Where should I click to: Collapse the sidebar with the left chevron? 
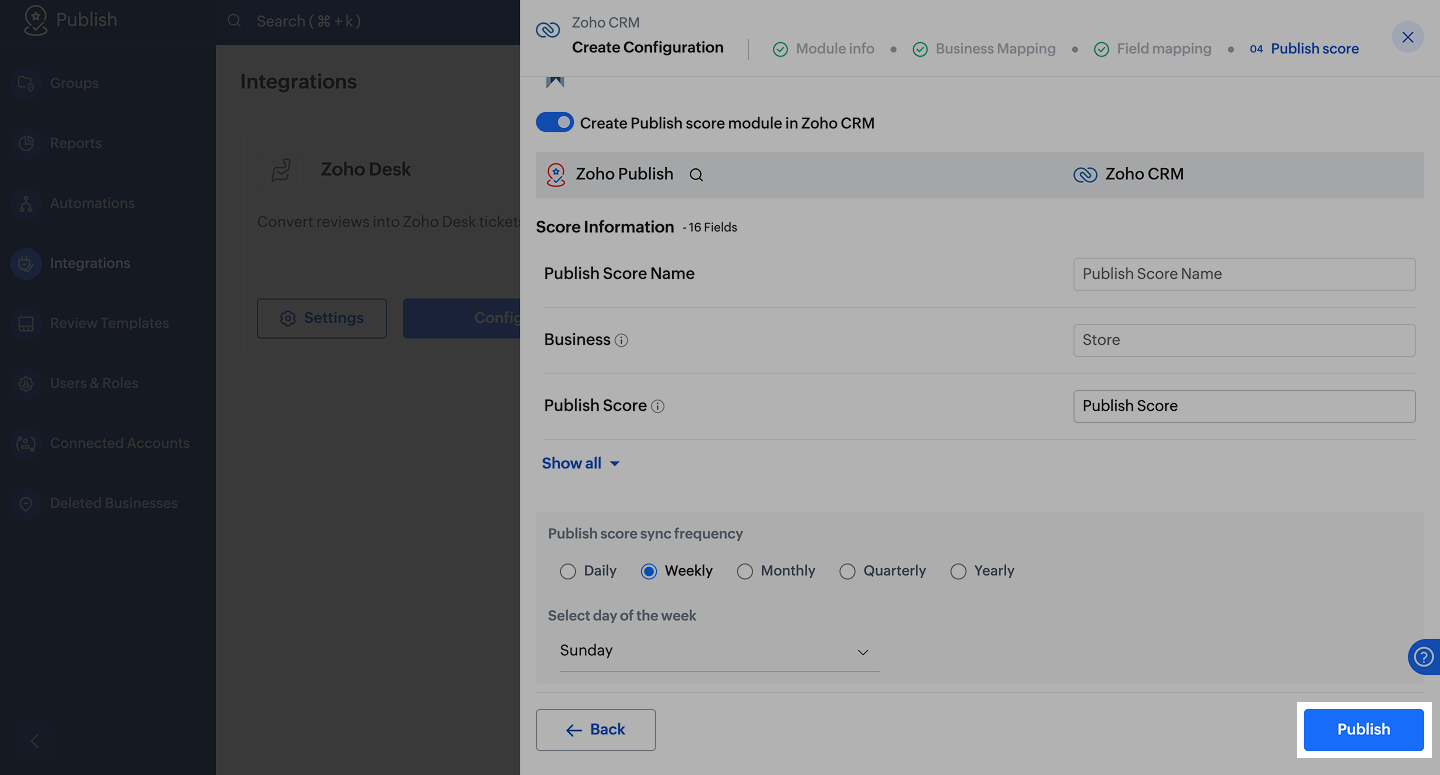pyautogui.click(x=34, y=741)
